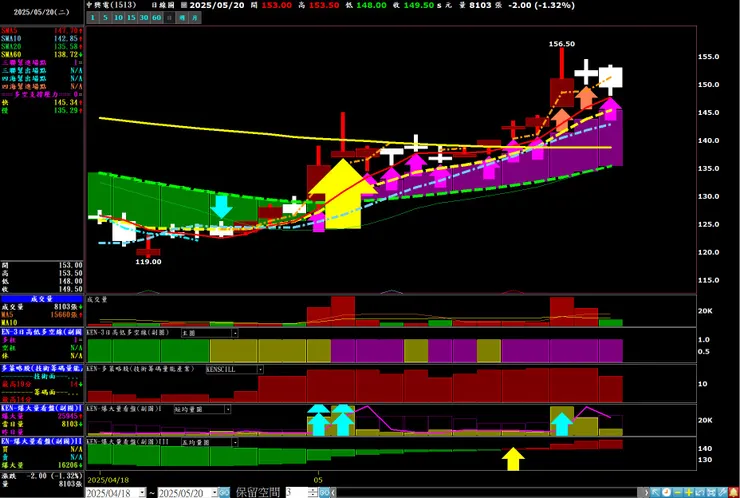
Task: Open the red bell alert icon
Action: point(734,493)
